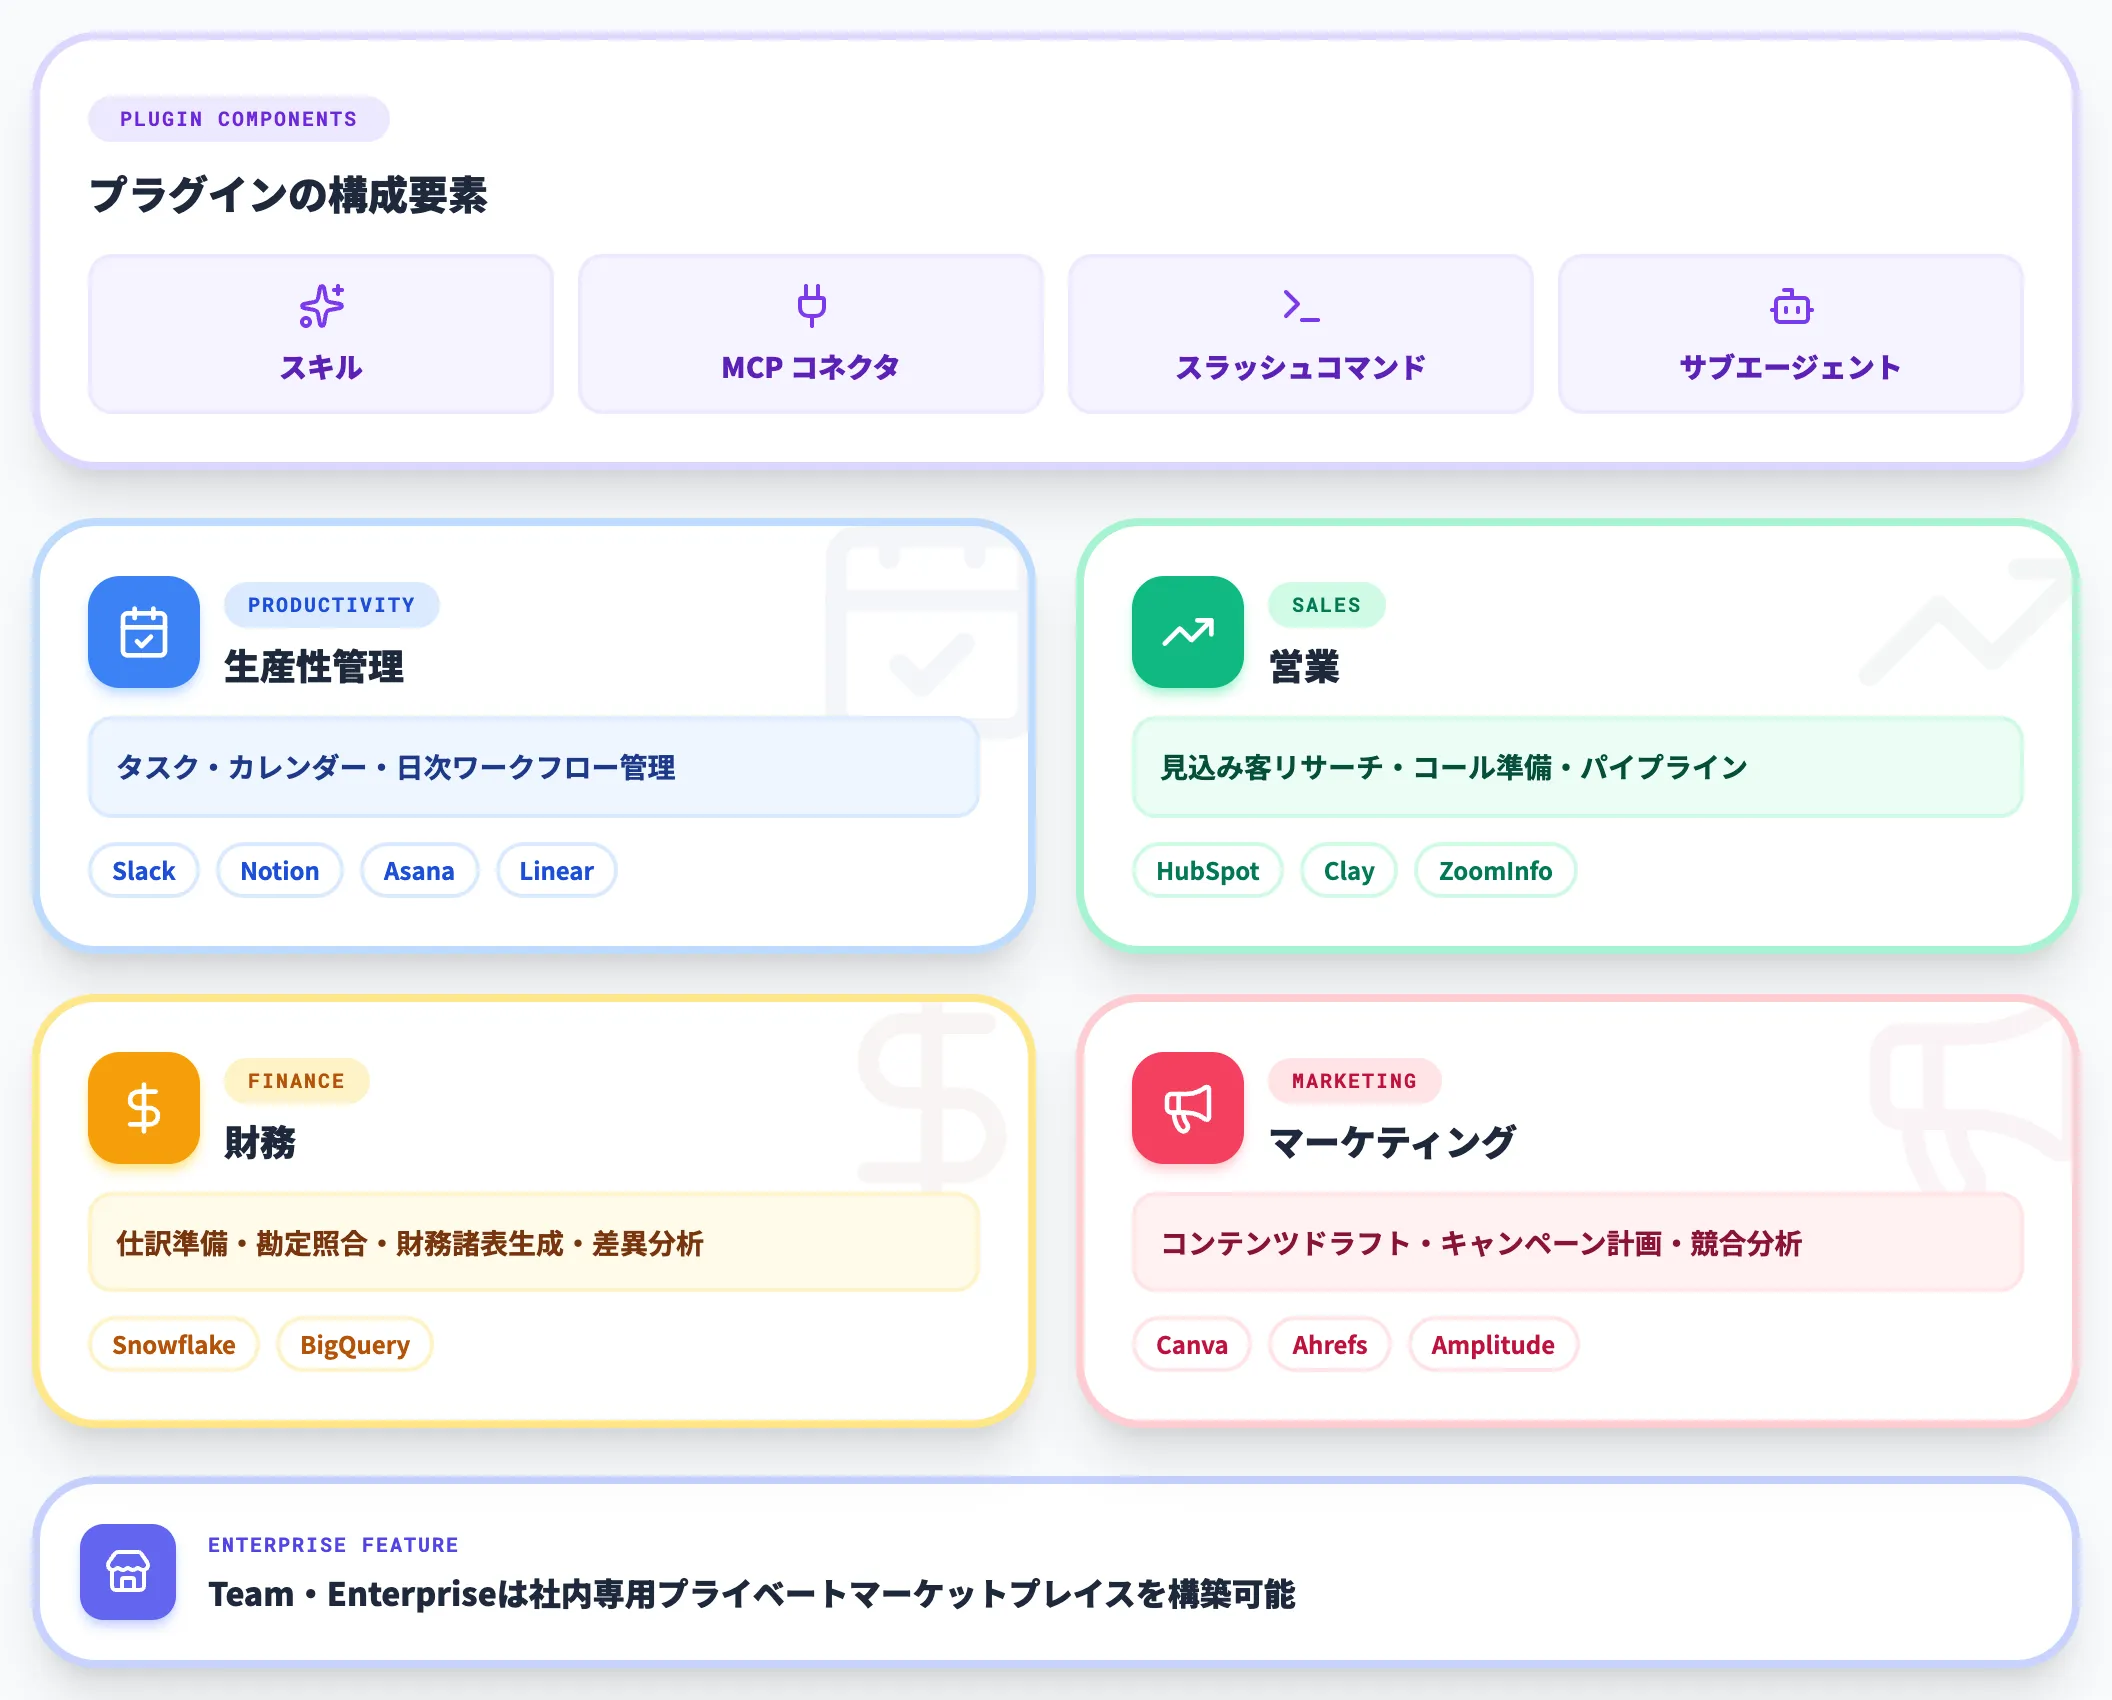Click the MARKETING badge
This screenshot has width=2112, height=1700.
[1355, 1081]
